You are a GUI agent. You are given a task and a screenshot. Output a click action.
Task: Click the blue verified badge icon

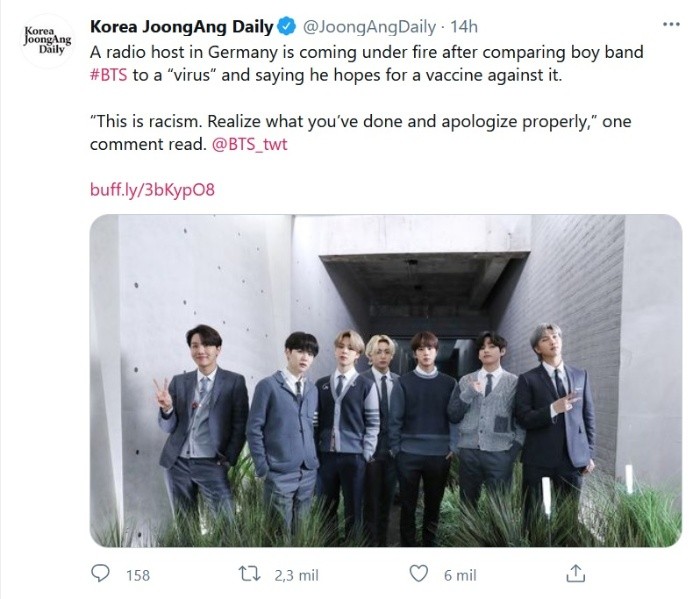(287, 27)
